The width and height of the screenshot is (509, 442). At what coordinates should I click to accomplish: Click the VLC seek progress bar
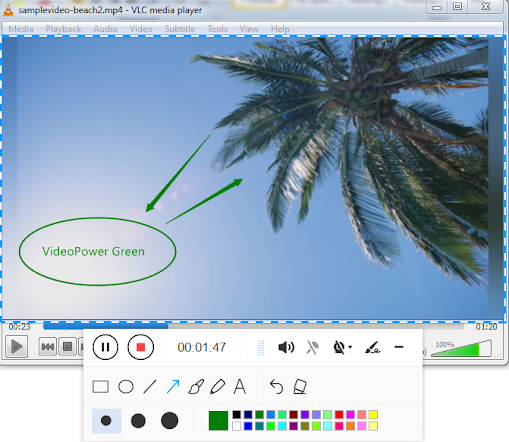point(253,327)
